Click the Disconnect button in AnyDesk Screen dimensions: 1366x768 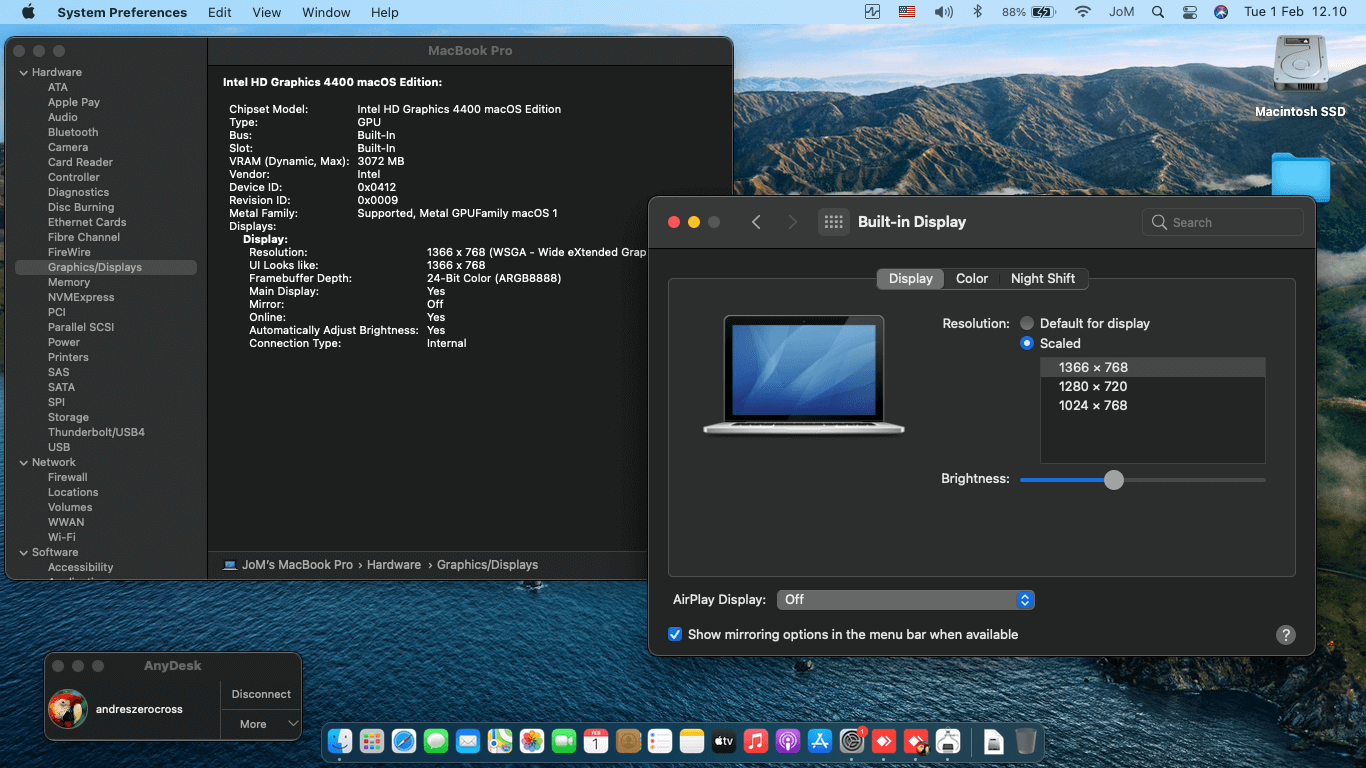(x=261, y=694)
